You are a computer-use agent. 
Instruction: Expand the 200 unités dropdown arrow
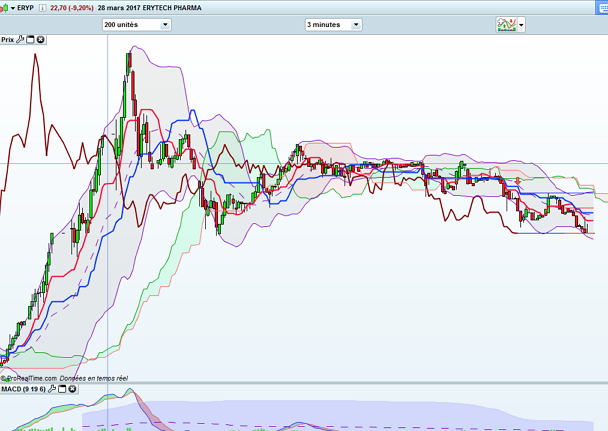coord(165,24)
